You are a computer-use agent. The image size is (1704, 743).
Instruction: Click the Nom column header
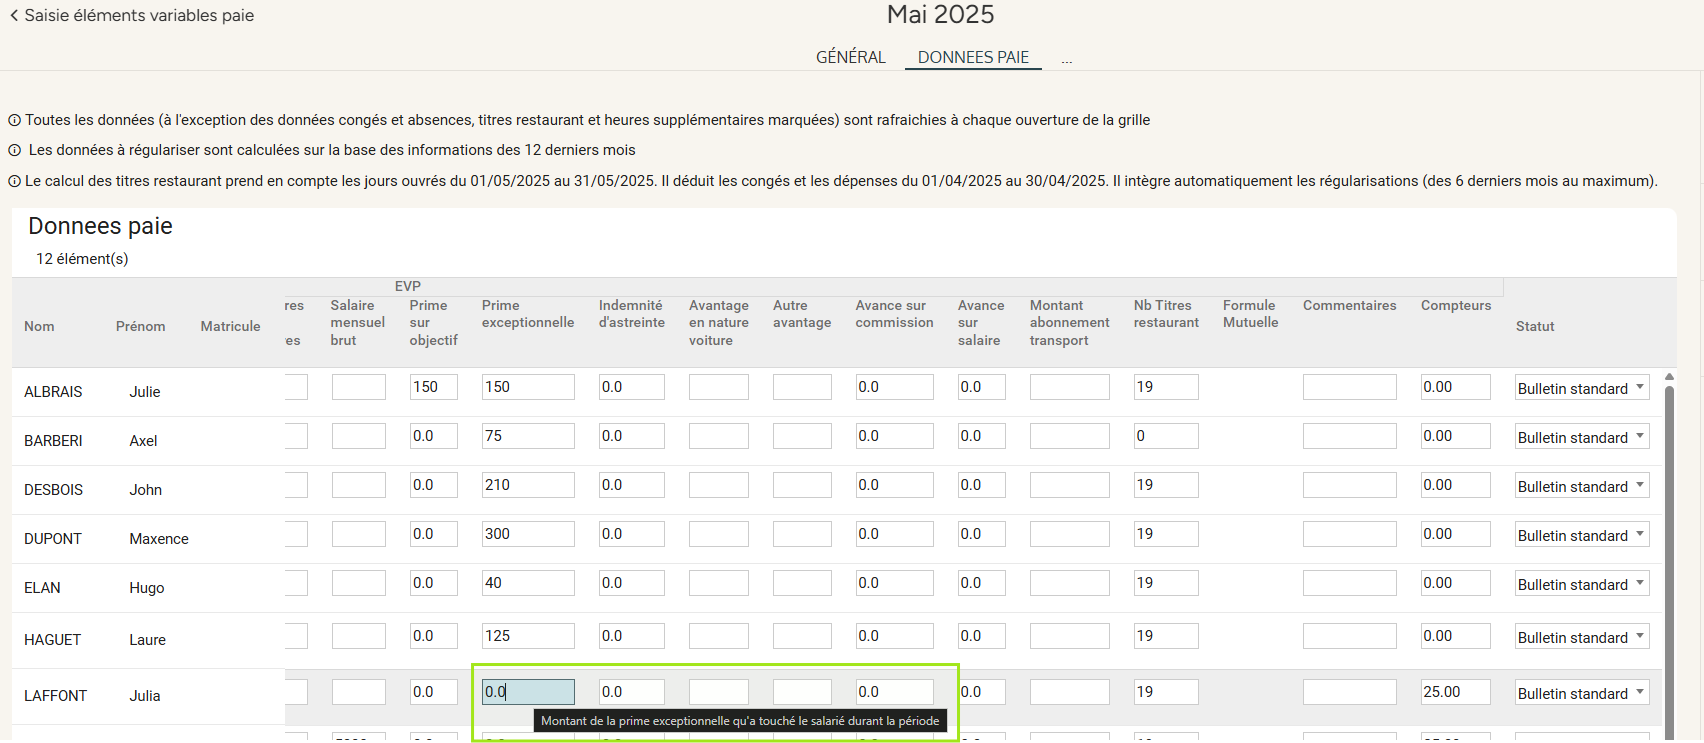pos(39,326)
